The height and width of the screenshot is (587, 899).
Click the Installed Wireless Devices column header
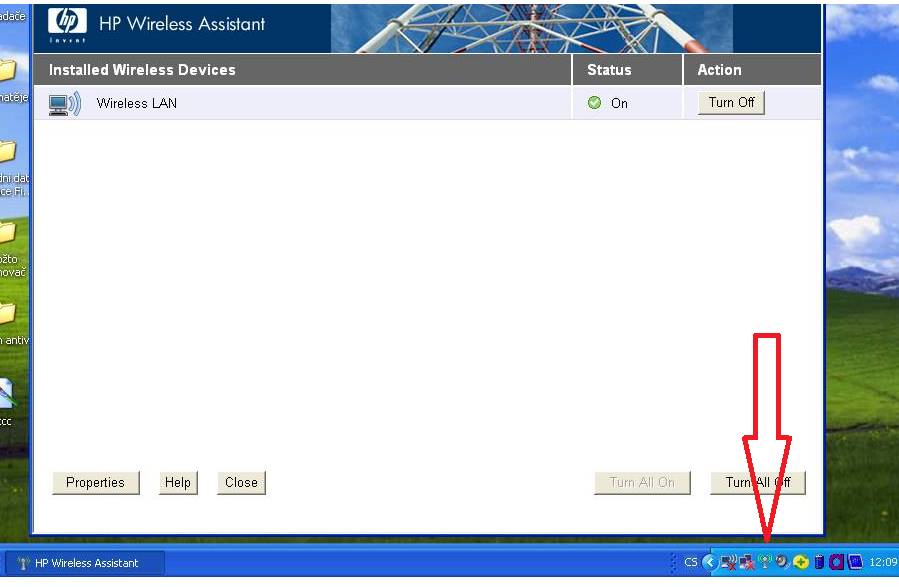[302, 70]
